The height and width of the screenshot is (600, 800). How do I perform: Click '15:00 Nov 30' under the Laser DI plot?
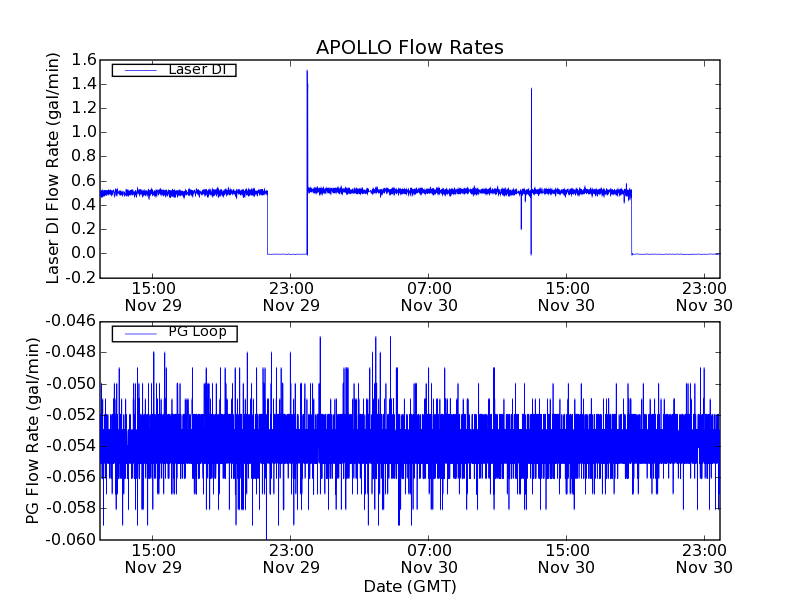(566, 297)
